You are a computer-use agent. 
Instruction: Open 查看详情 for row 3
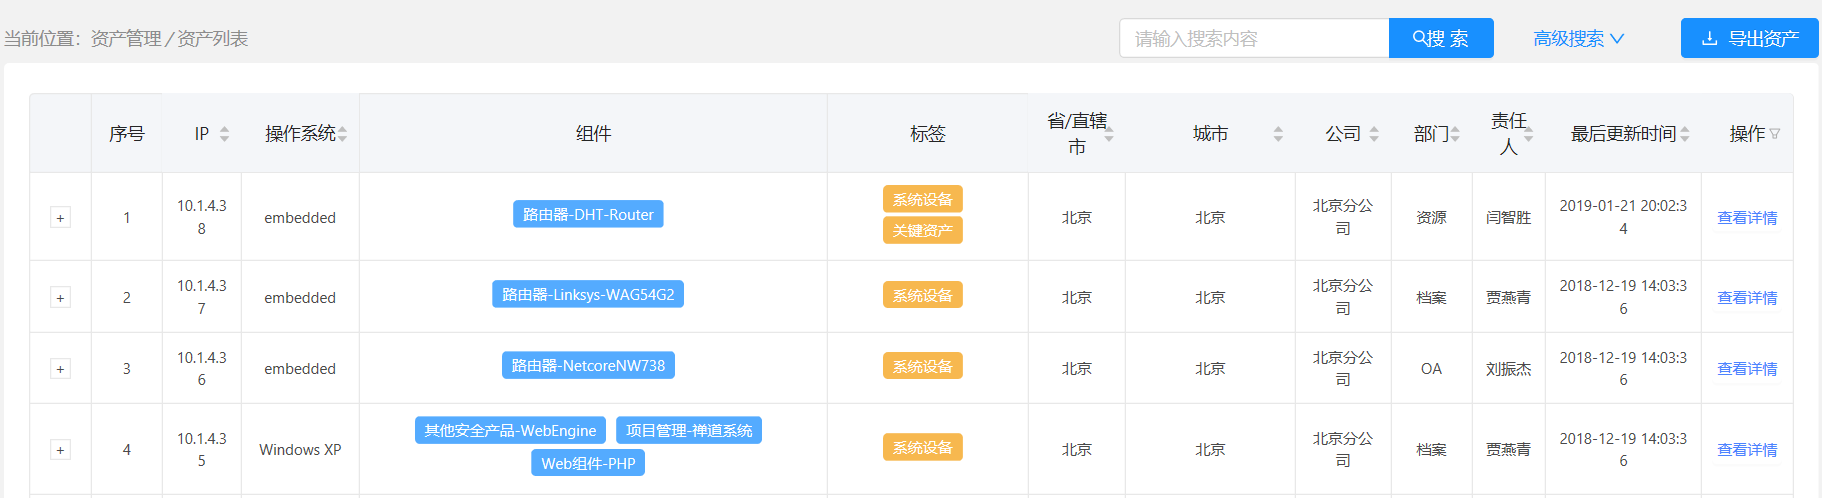click(x=1747, y=369)
